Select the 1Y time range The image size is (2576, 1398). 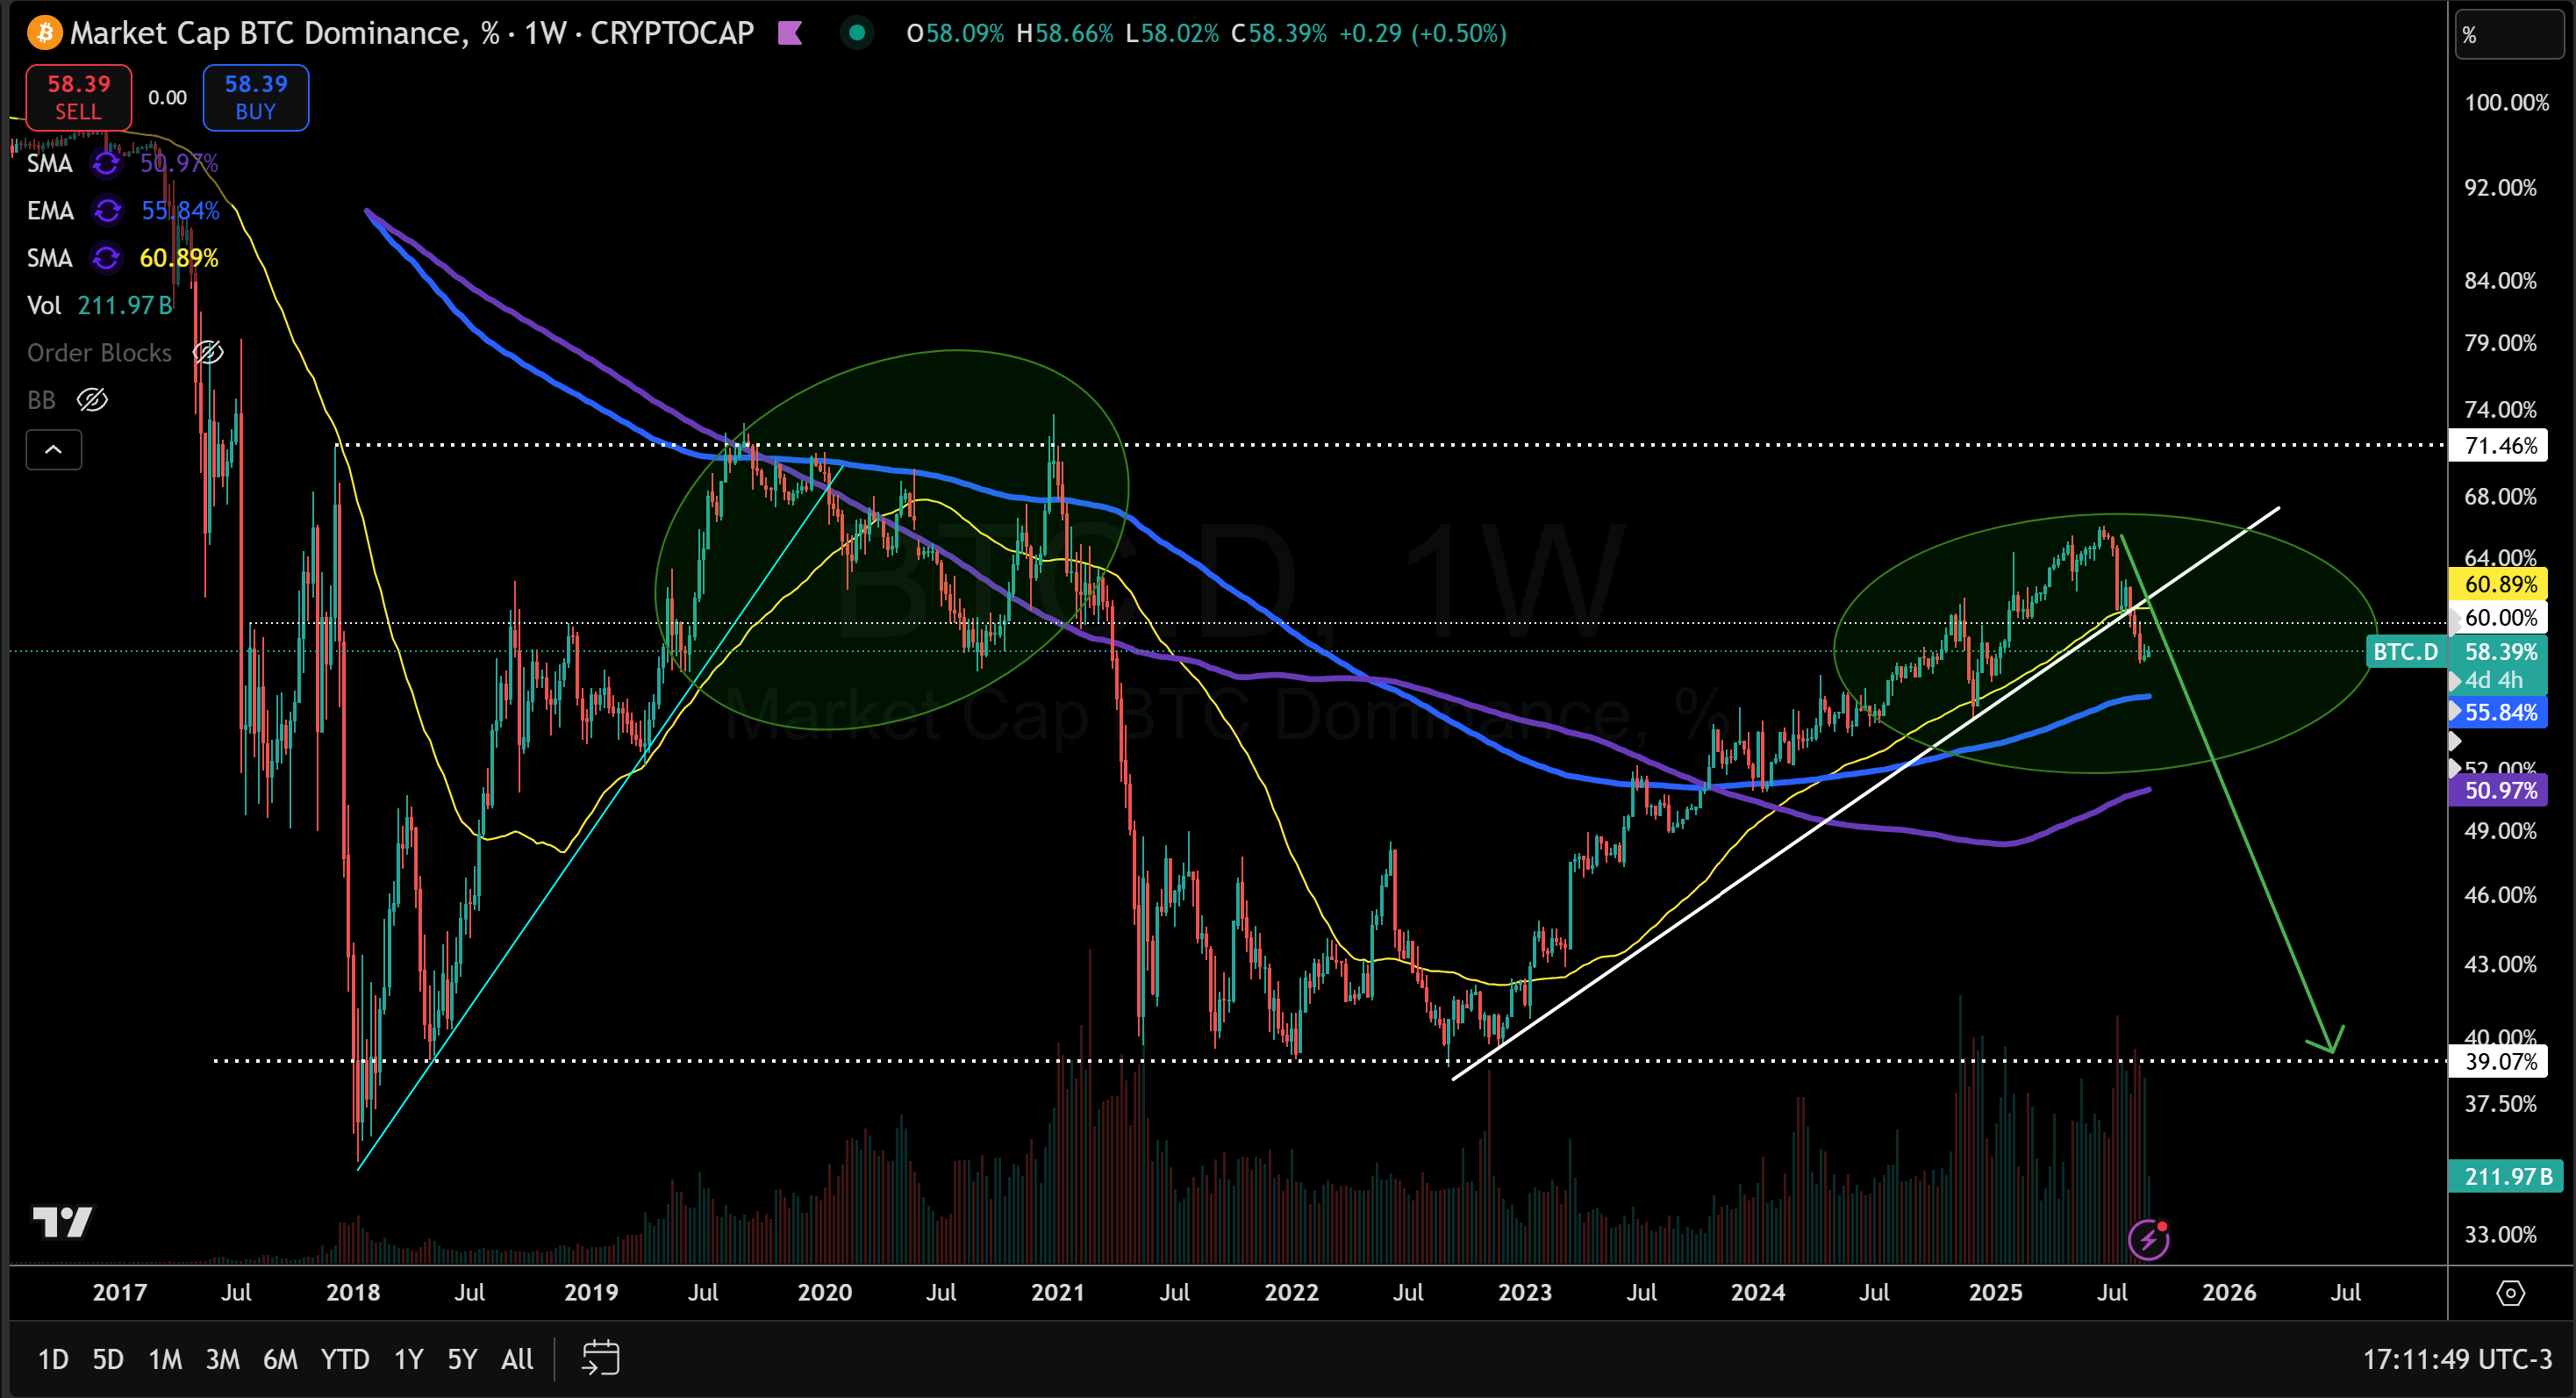click(408, 1359)
